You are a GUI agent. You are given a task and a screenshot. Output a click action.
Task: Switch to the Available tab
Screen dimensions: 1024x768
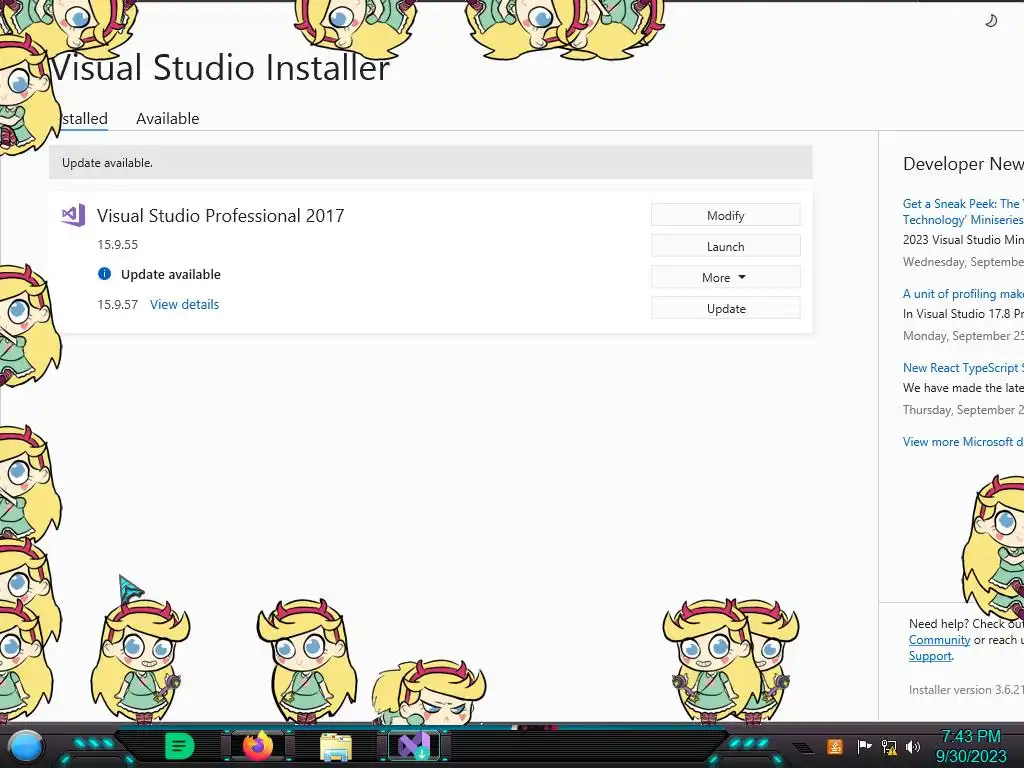(168, 118)
